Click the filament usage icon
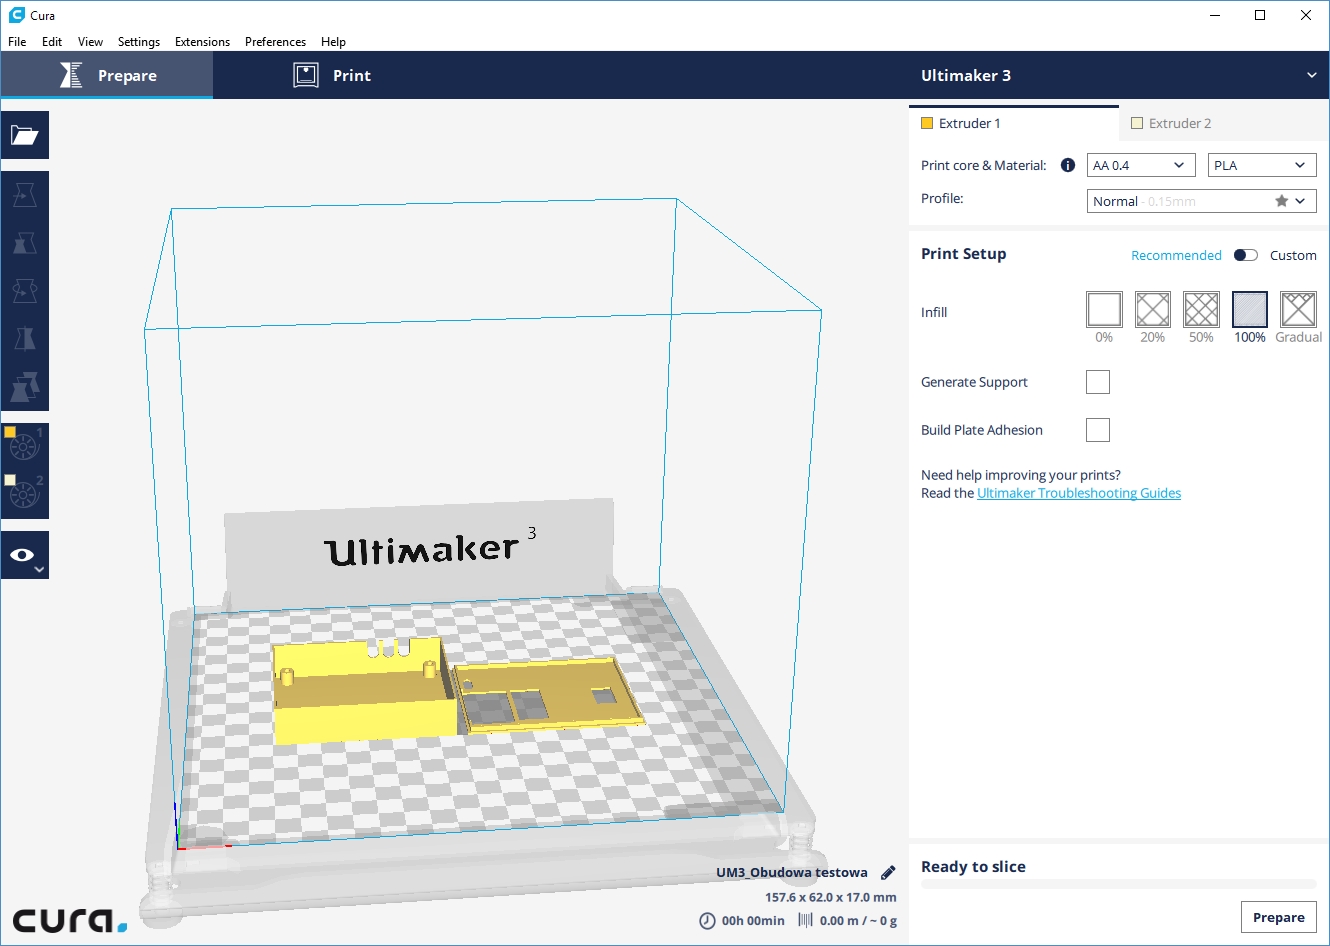Image resolution: width=1330 pixels, height=946 pixels. (805, 920)
